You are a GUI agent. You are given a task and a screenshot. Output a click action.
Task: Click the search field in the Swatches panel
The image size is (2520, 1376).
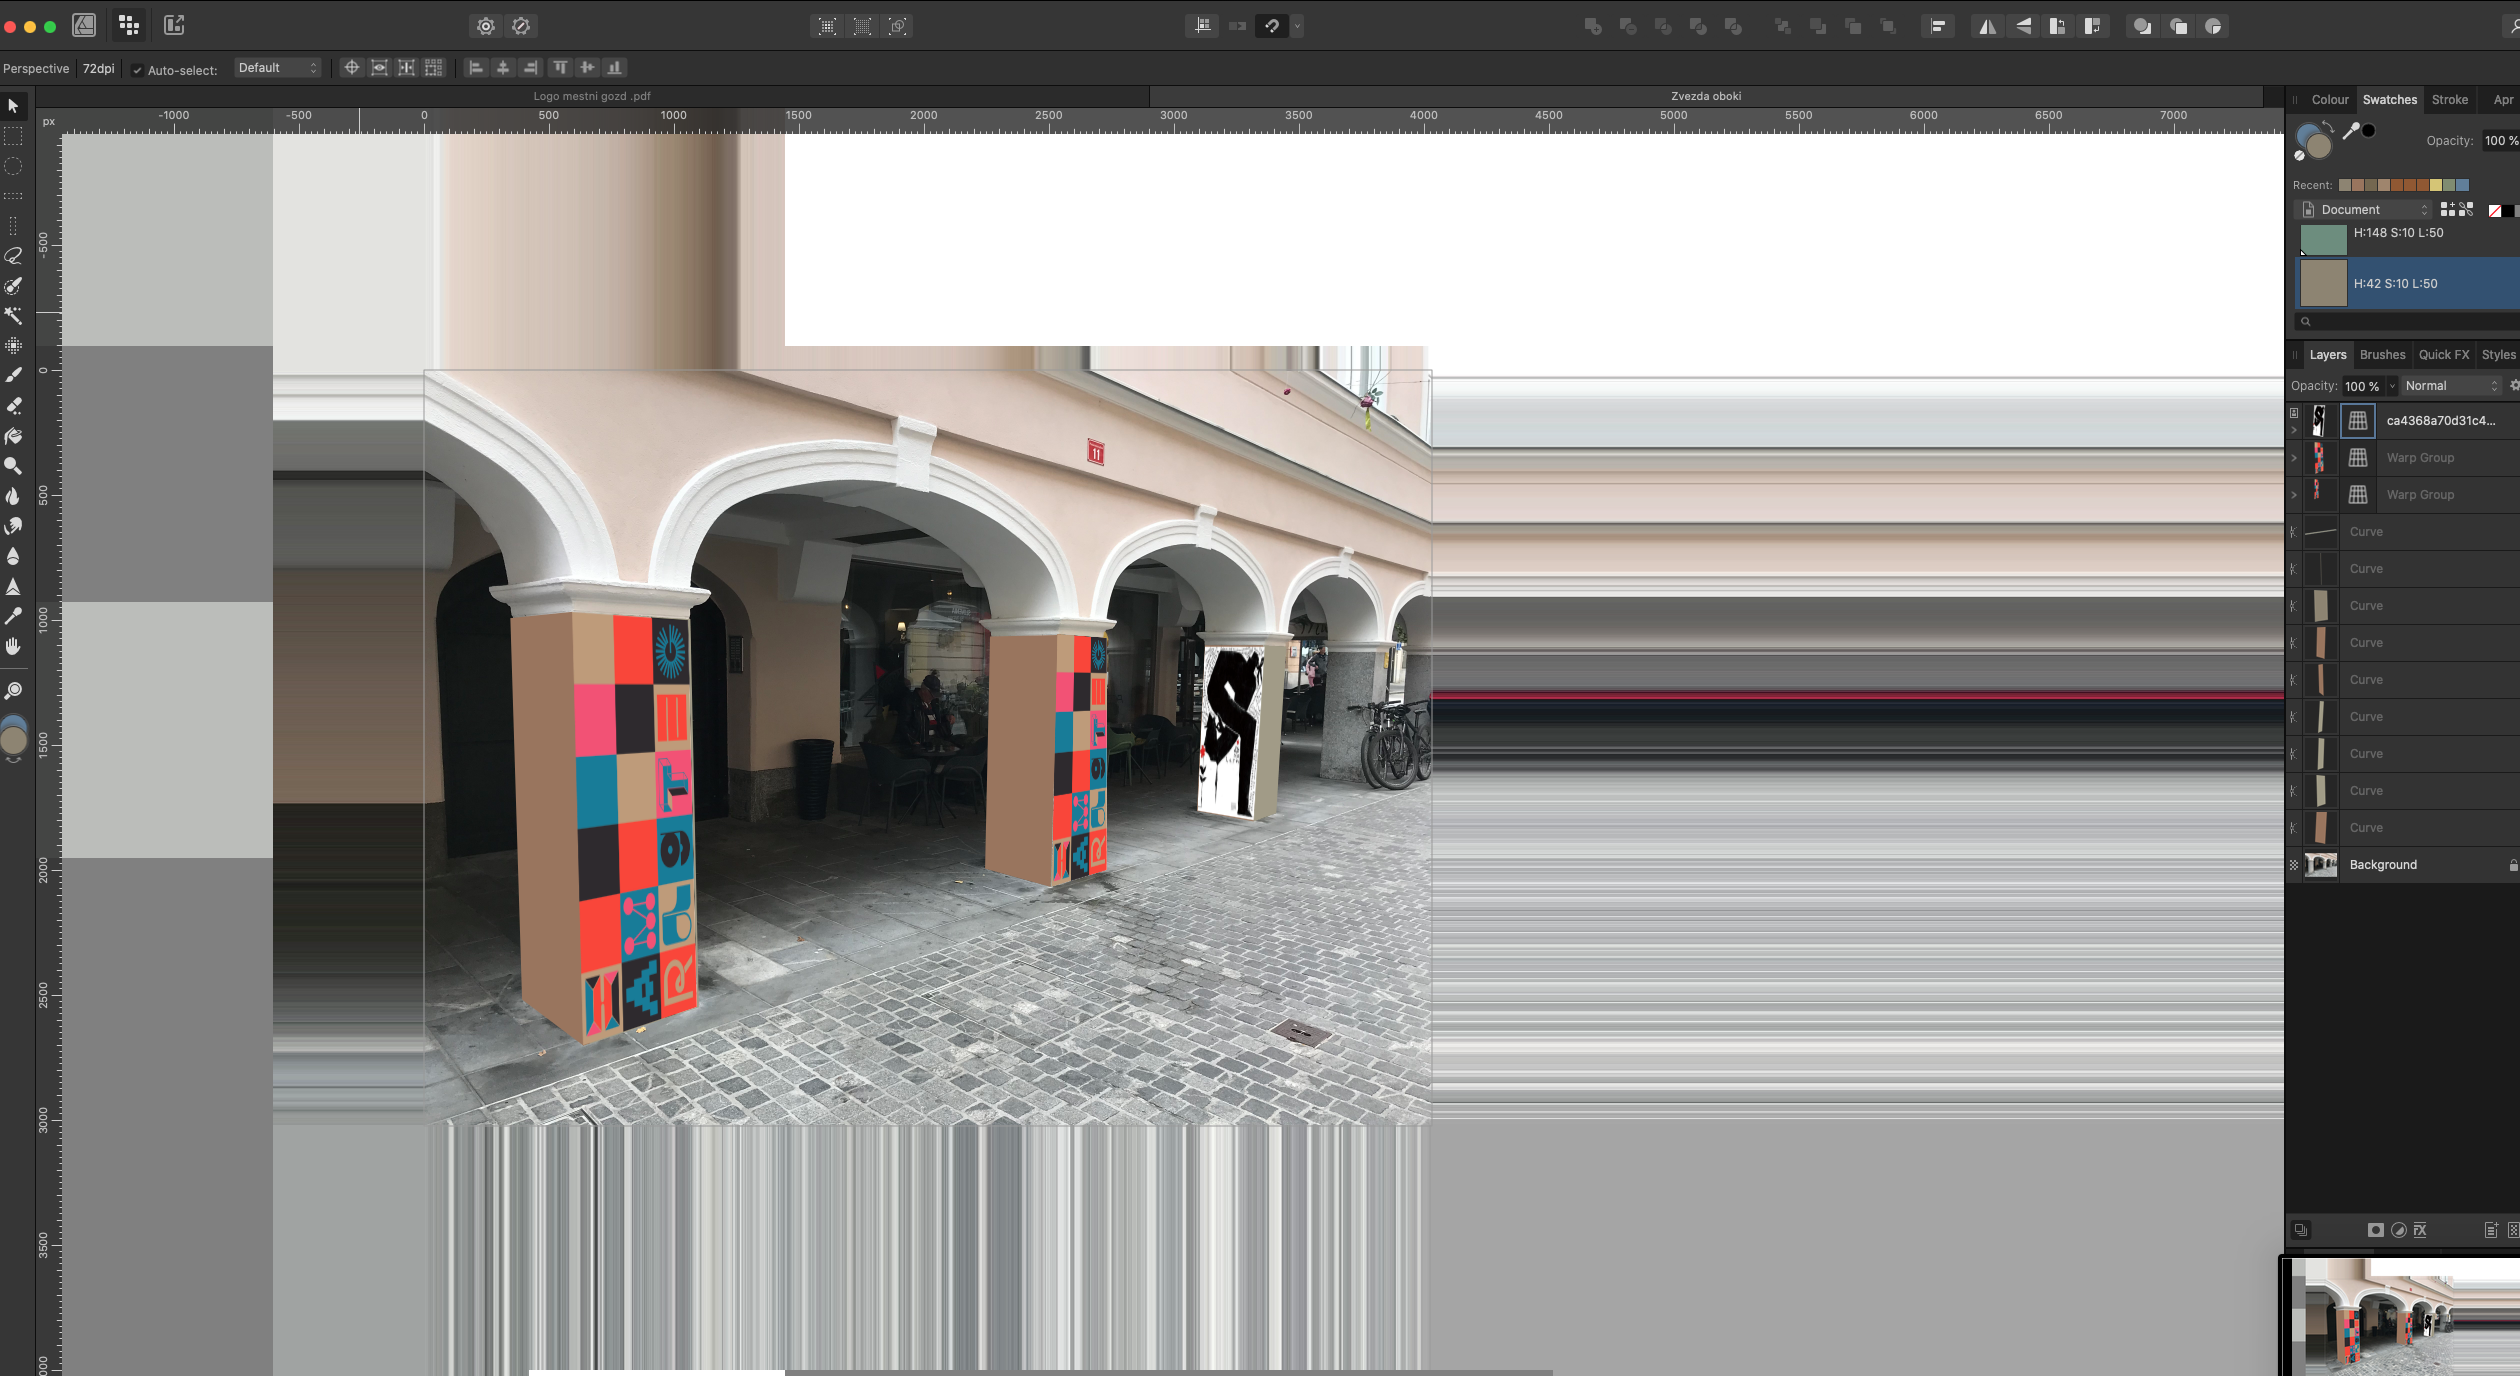pyautogui.click(x=2400, y=321)
